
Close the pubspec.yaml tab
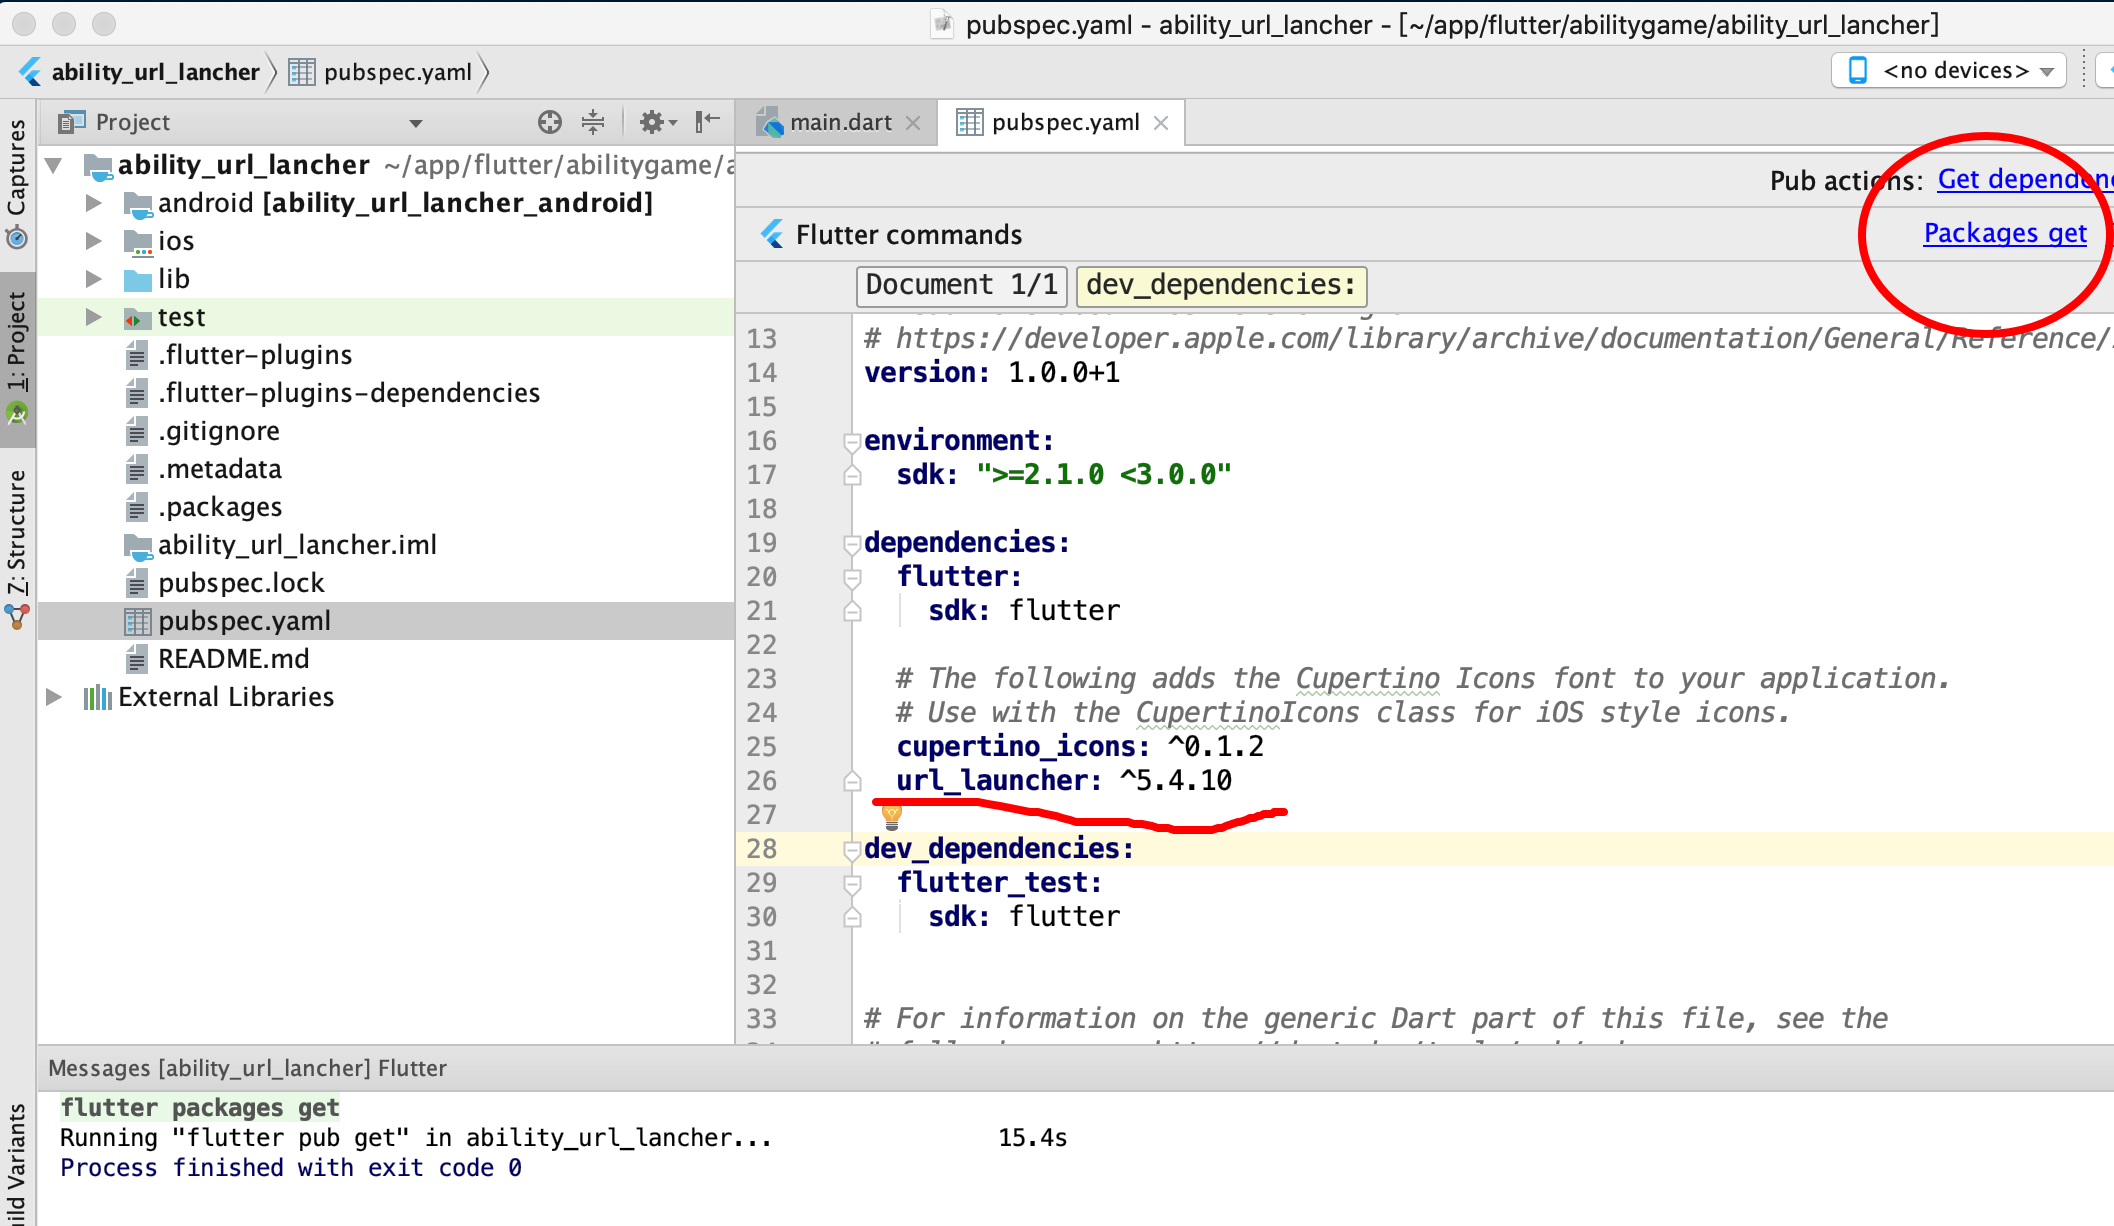(1161, 123)
